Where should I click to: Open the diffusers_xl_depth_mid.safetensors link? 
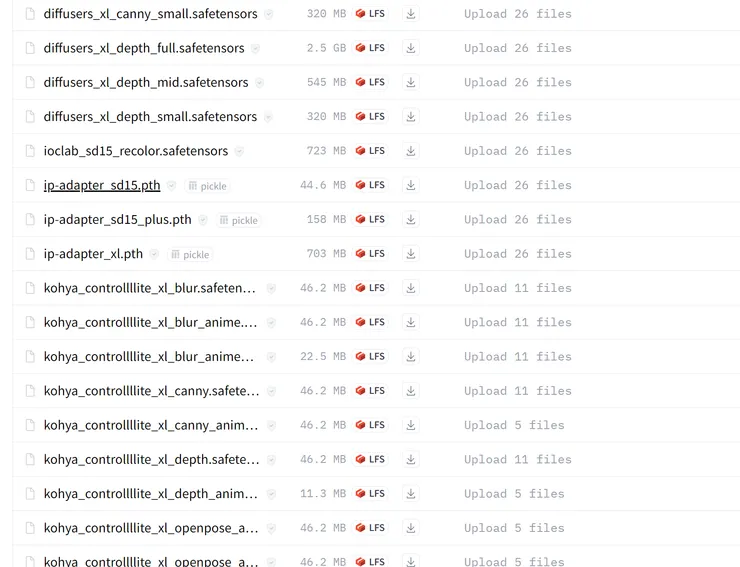coord(146,83)
